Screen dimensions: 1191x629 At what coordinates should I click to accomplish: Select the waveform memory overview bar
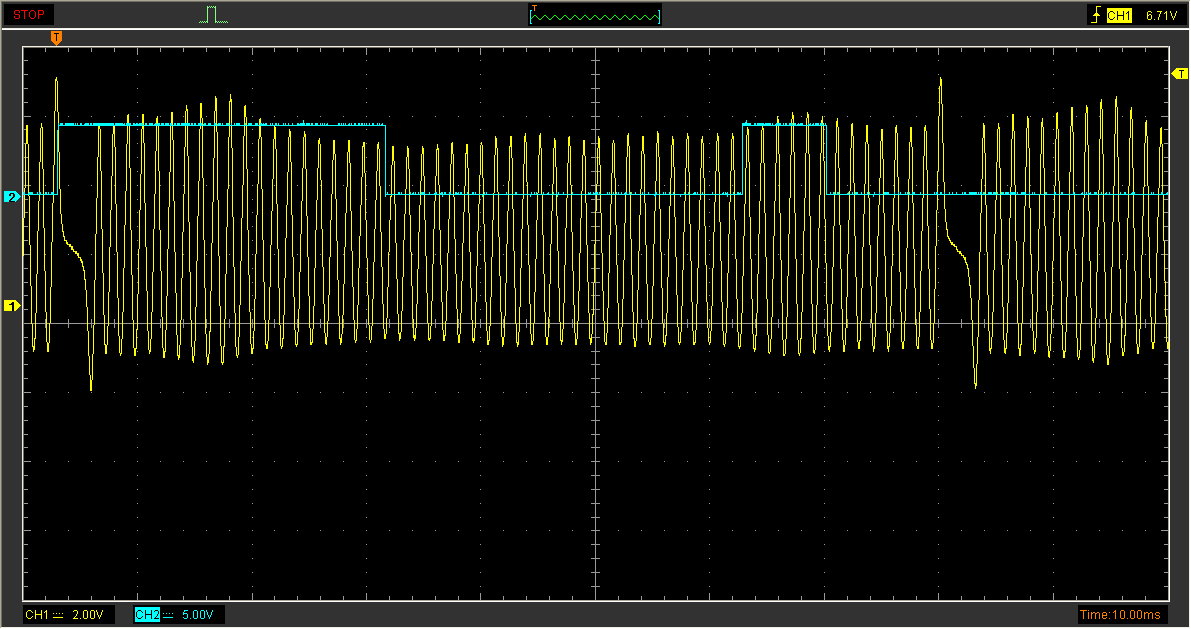(x=595, y=15)
